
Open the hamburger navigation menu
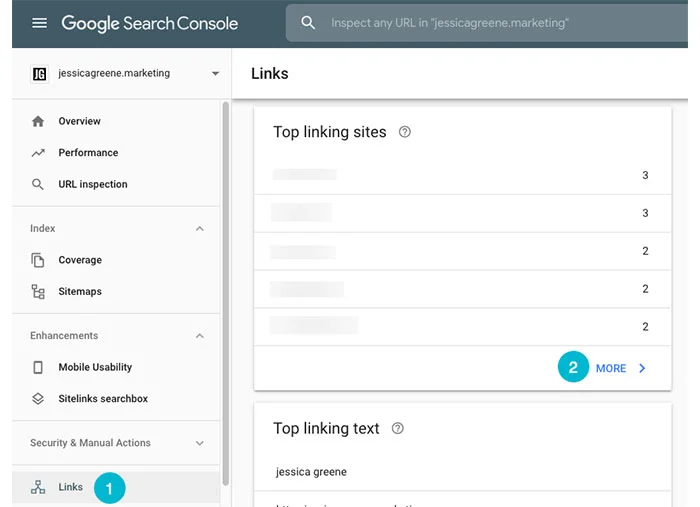pyautogui.click(x=39, y=23)
